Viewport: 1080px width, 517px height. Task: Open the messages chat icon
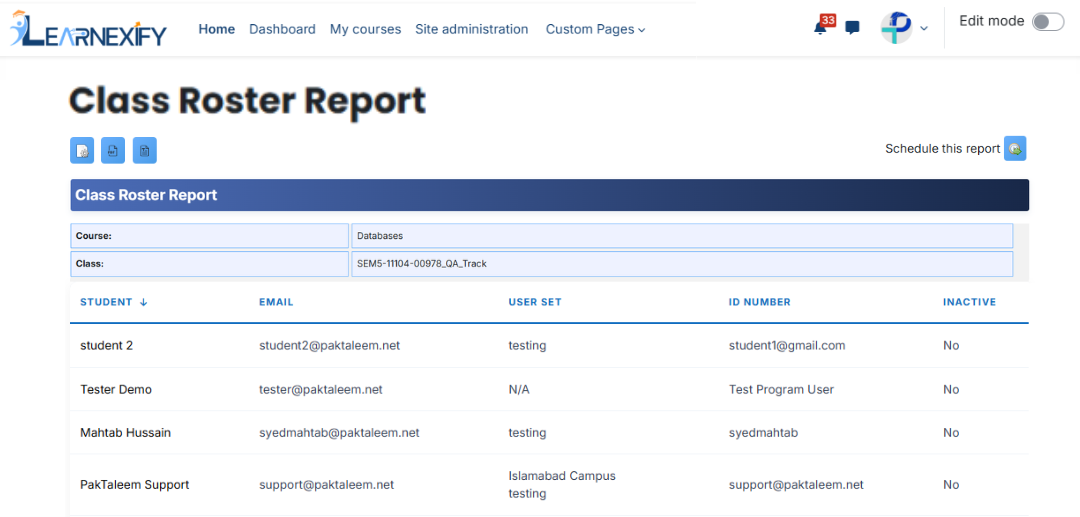[x=853, y=28]
